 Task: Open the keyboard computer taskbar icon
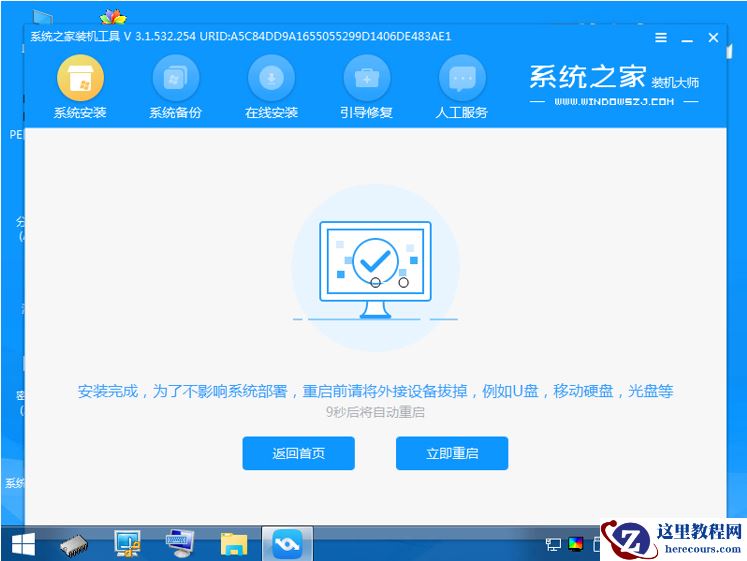pos(180,544)
